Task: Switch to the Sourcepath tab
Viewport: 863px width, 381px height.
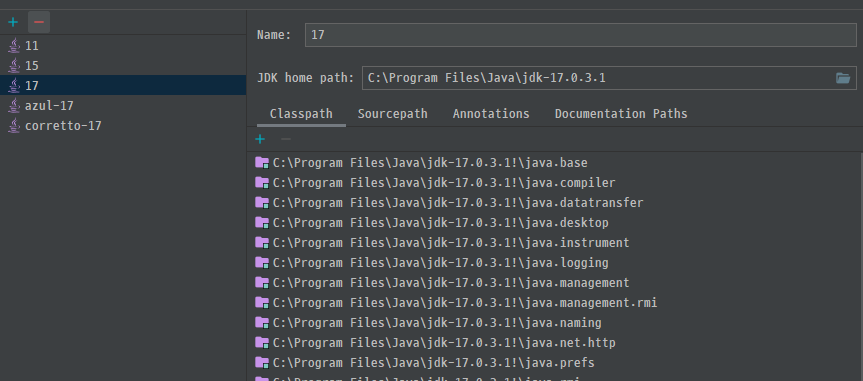Action: pyautogui.click(x=392, y=114)
